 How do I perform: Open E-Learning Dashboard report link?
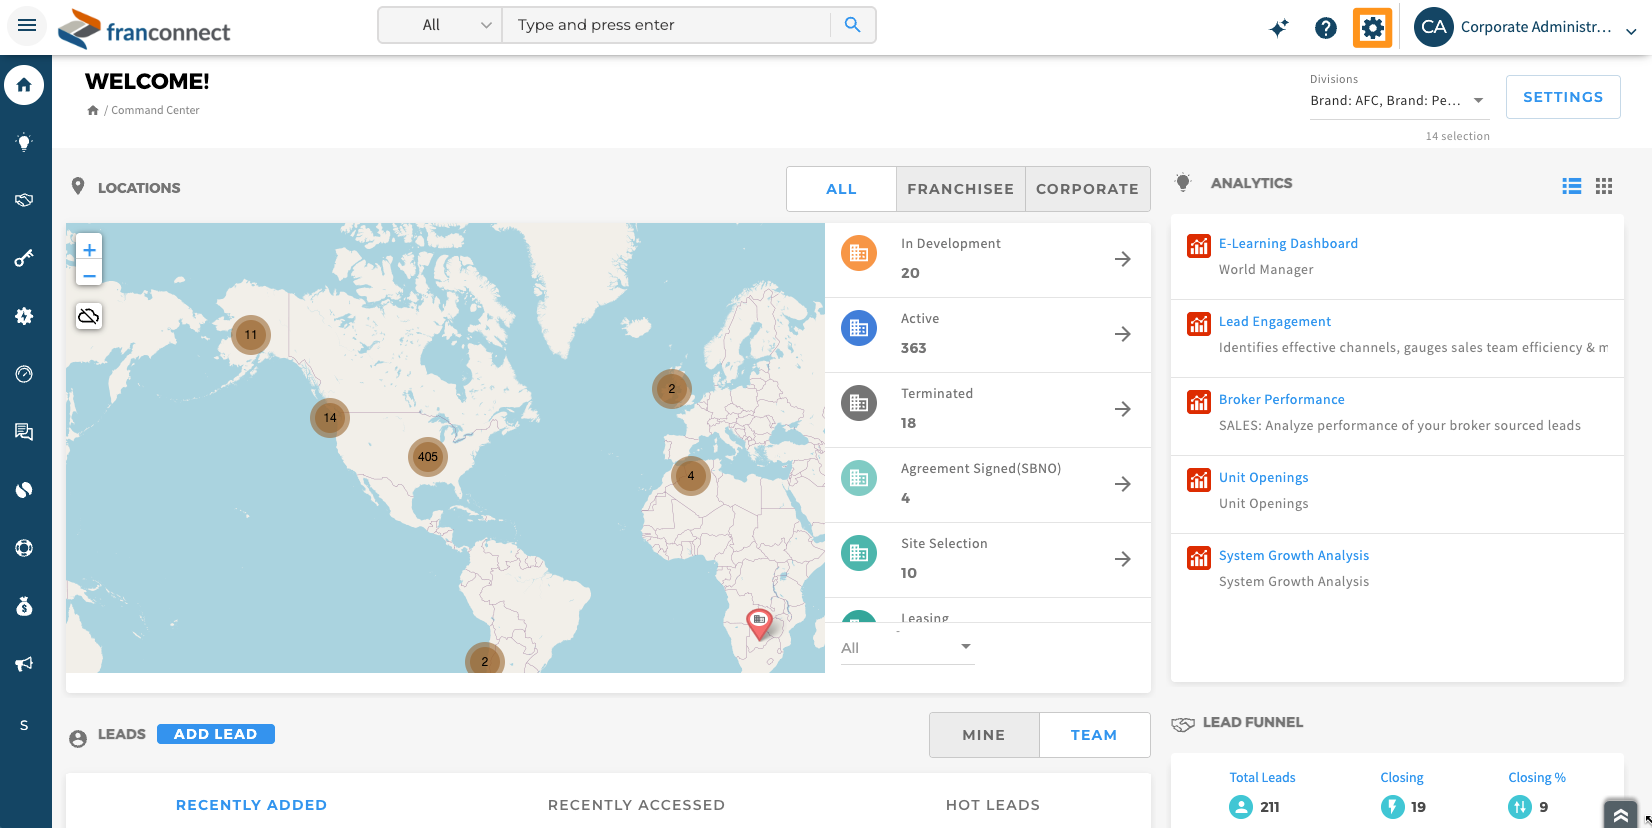tap(1288, 243)
